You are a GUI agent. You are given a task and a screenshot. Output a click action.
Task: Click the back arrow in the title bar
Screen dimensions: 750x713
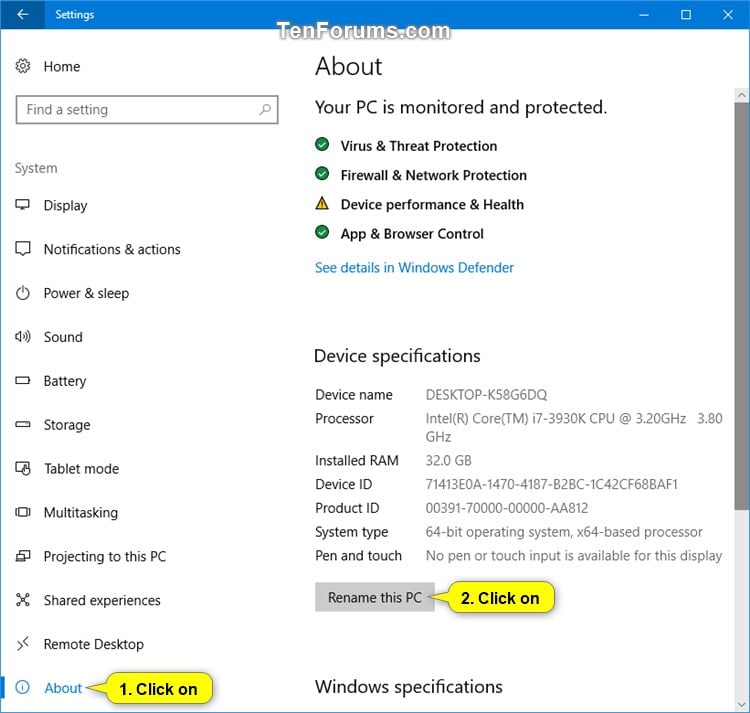22,14
